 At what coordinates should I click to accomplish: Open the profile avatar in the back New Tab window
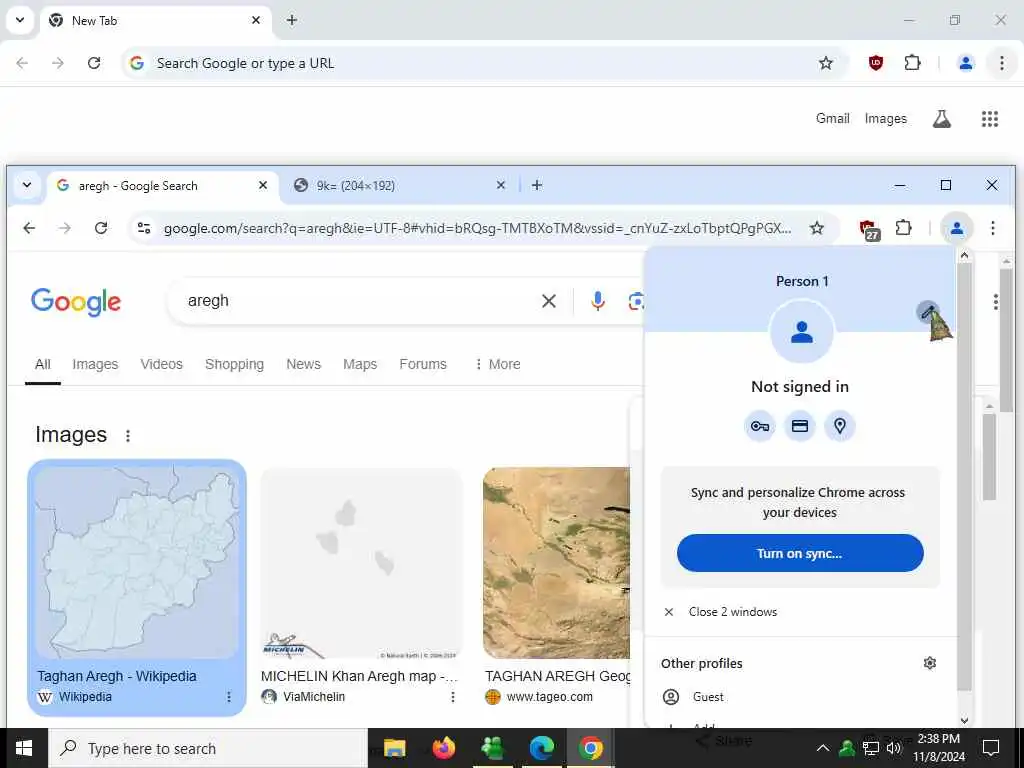pyautogui.click(x=965, y=63)
